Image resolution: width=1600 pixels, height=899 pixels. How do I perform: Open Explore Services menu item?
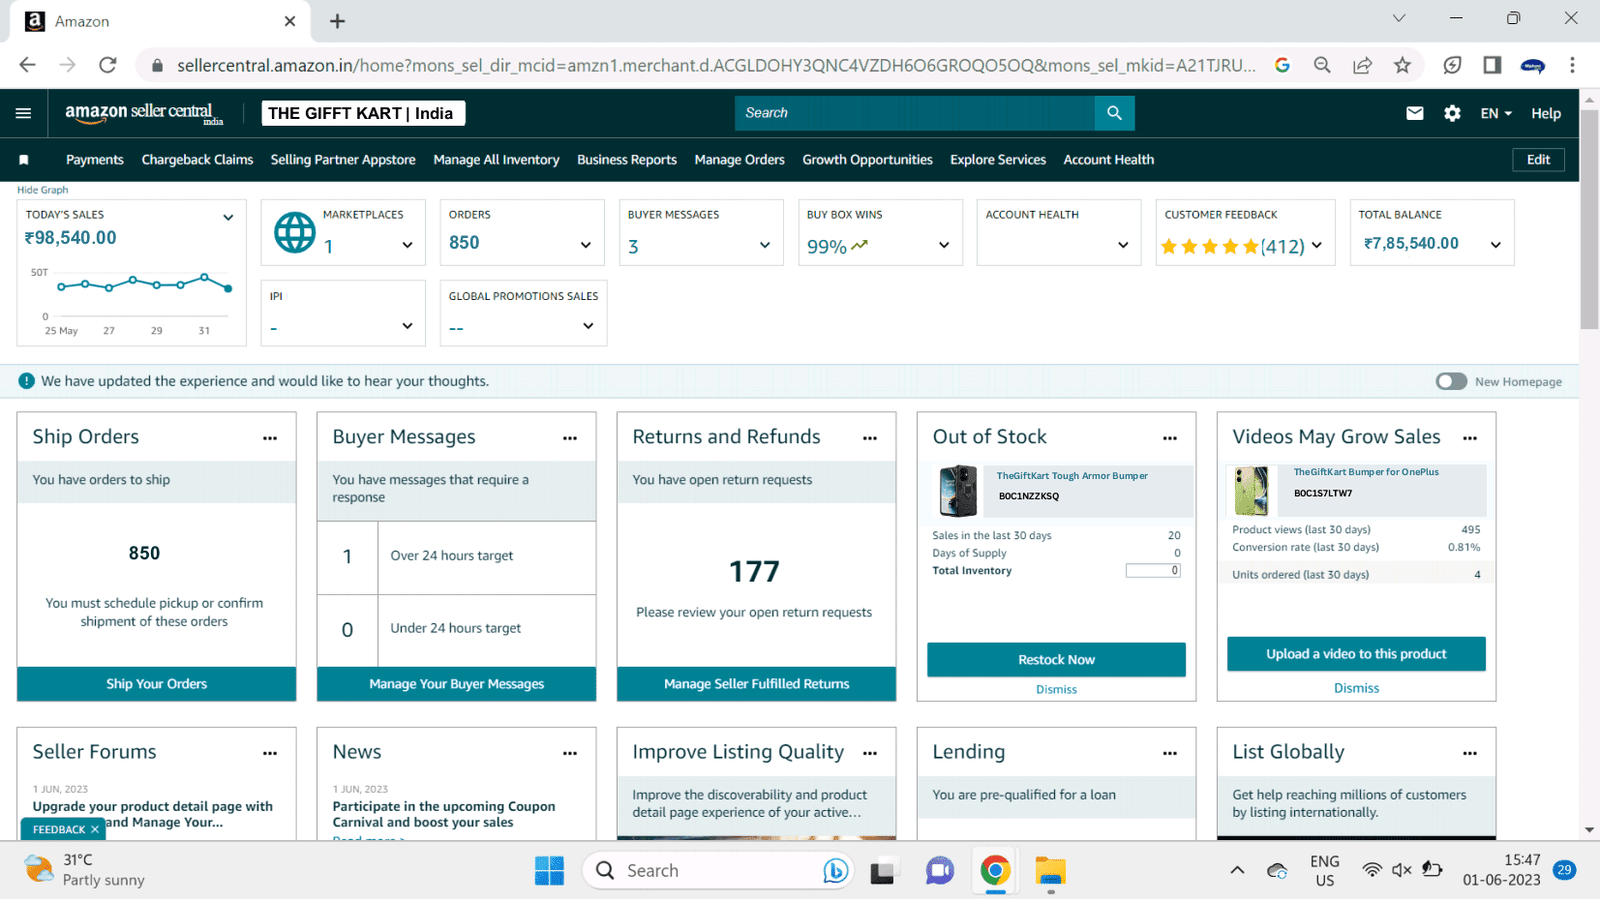(998, 160)
